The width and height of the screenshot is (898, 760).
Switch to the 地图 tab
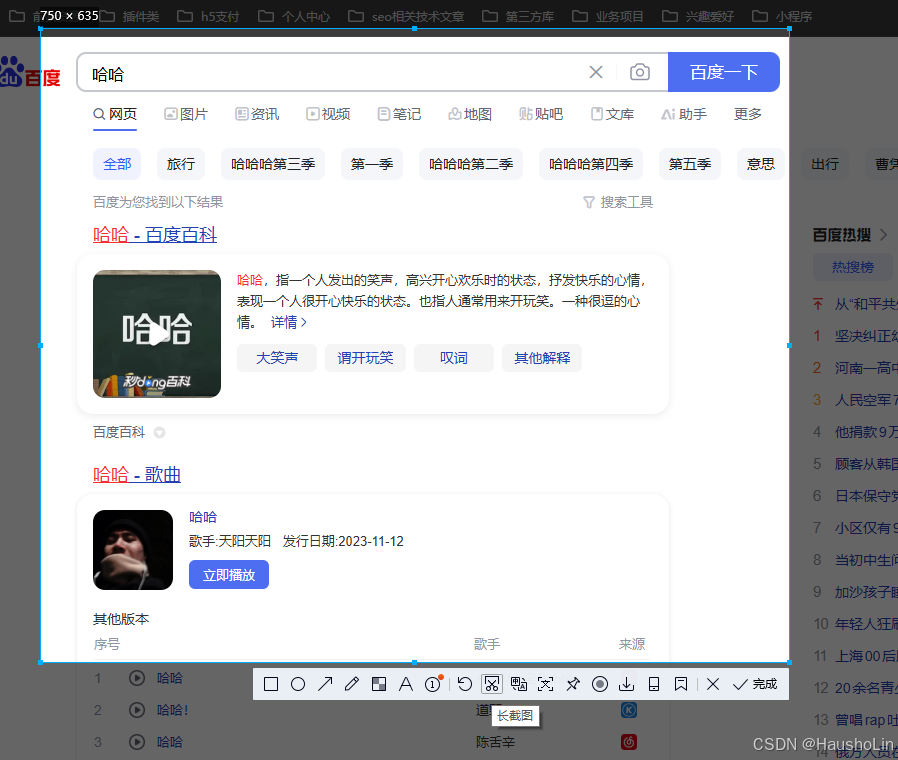coord(470,114)
